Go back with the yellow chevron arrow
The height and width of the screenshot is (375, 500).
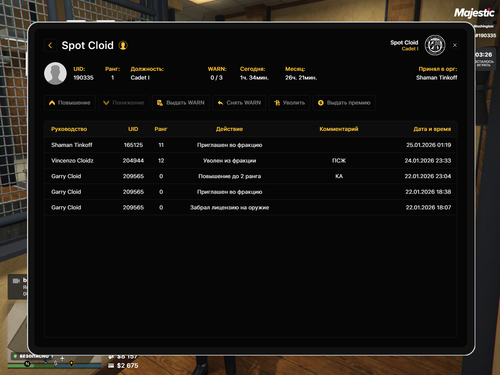coord(50,45)
